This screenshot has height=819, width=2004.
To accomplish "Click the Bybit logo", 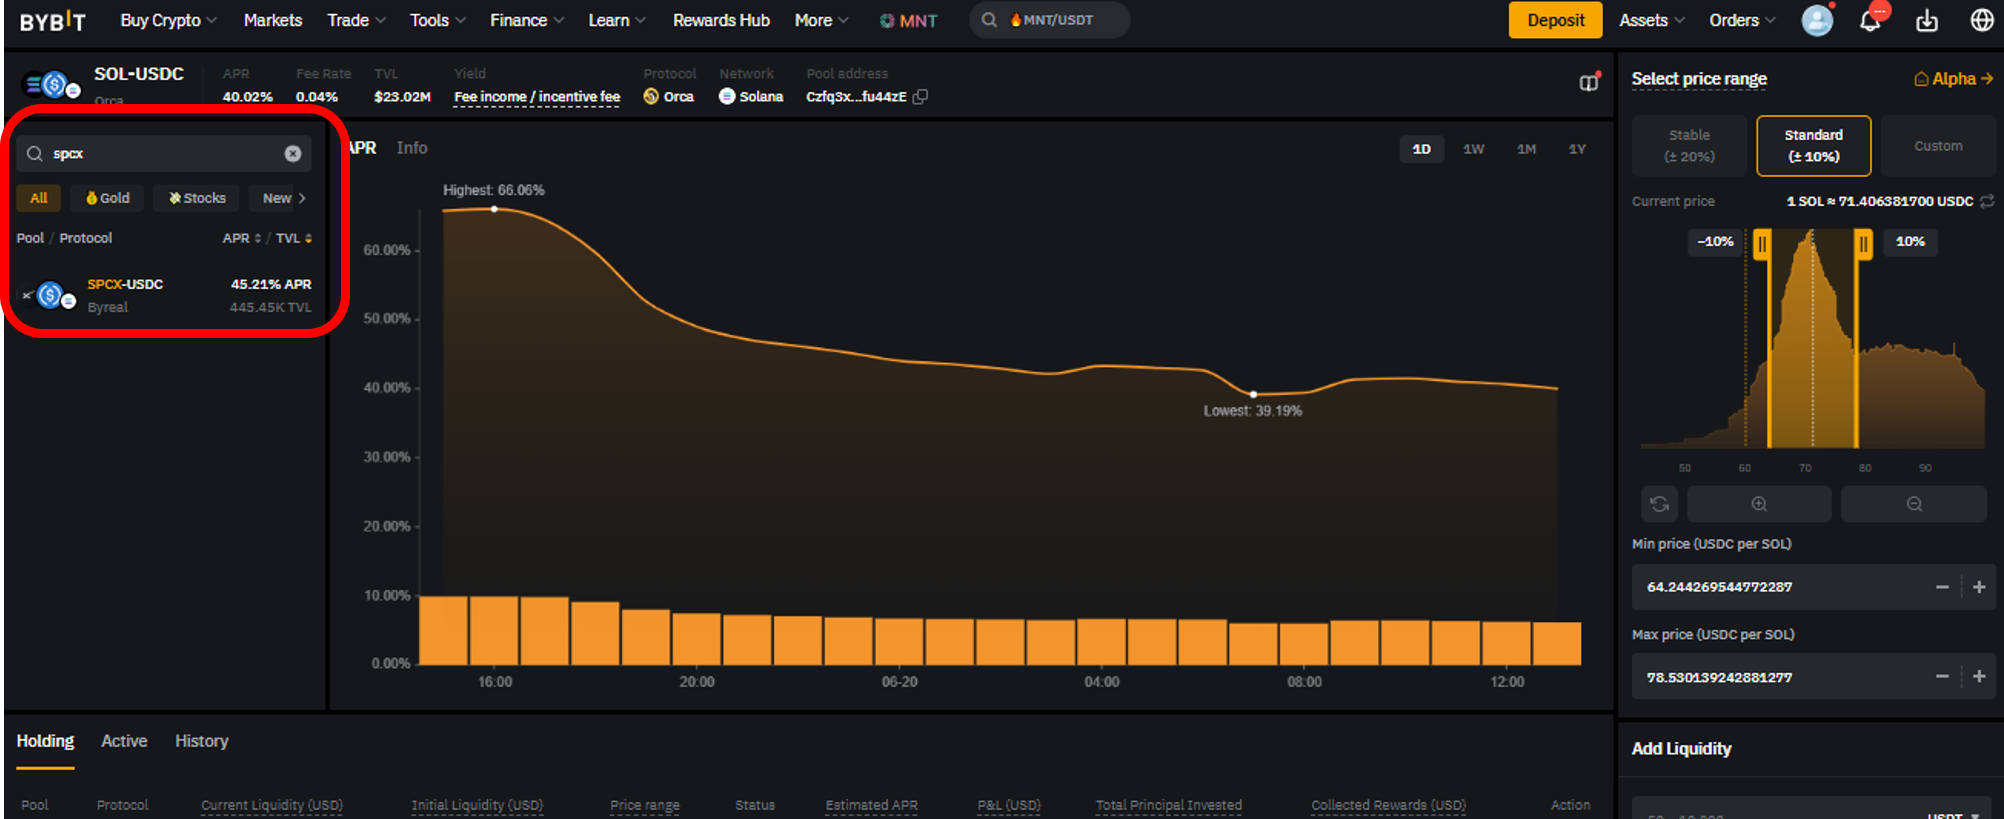I will pyautogui.click(x=53, y=21).
